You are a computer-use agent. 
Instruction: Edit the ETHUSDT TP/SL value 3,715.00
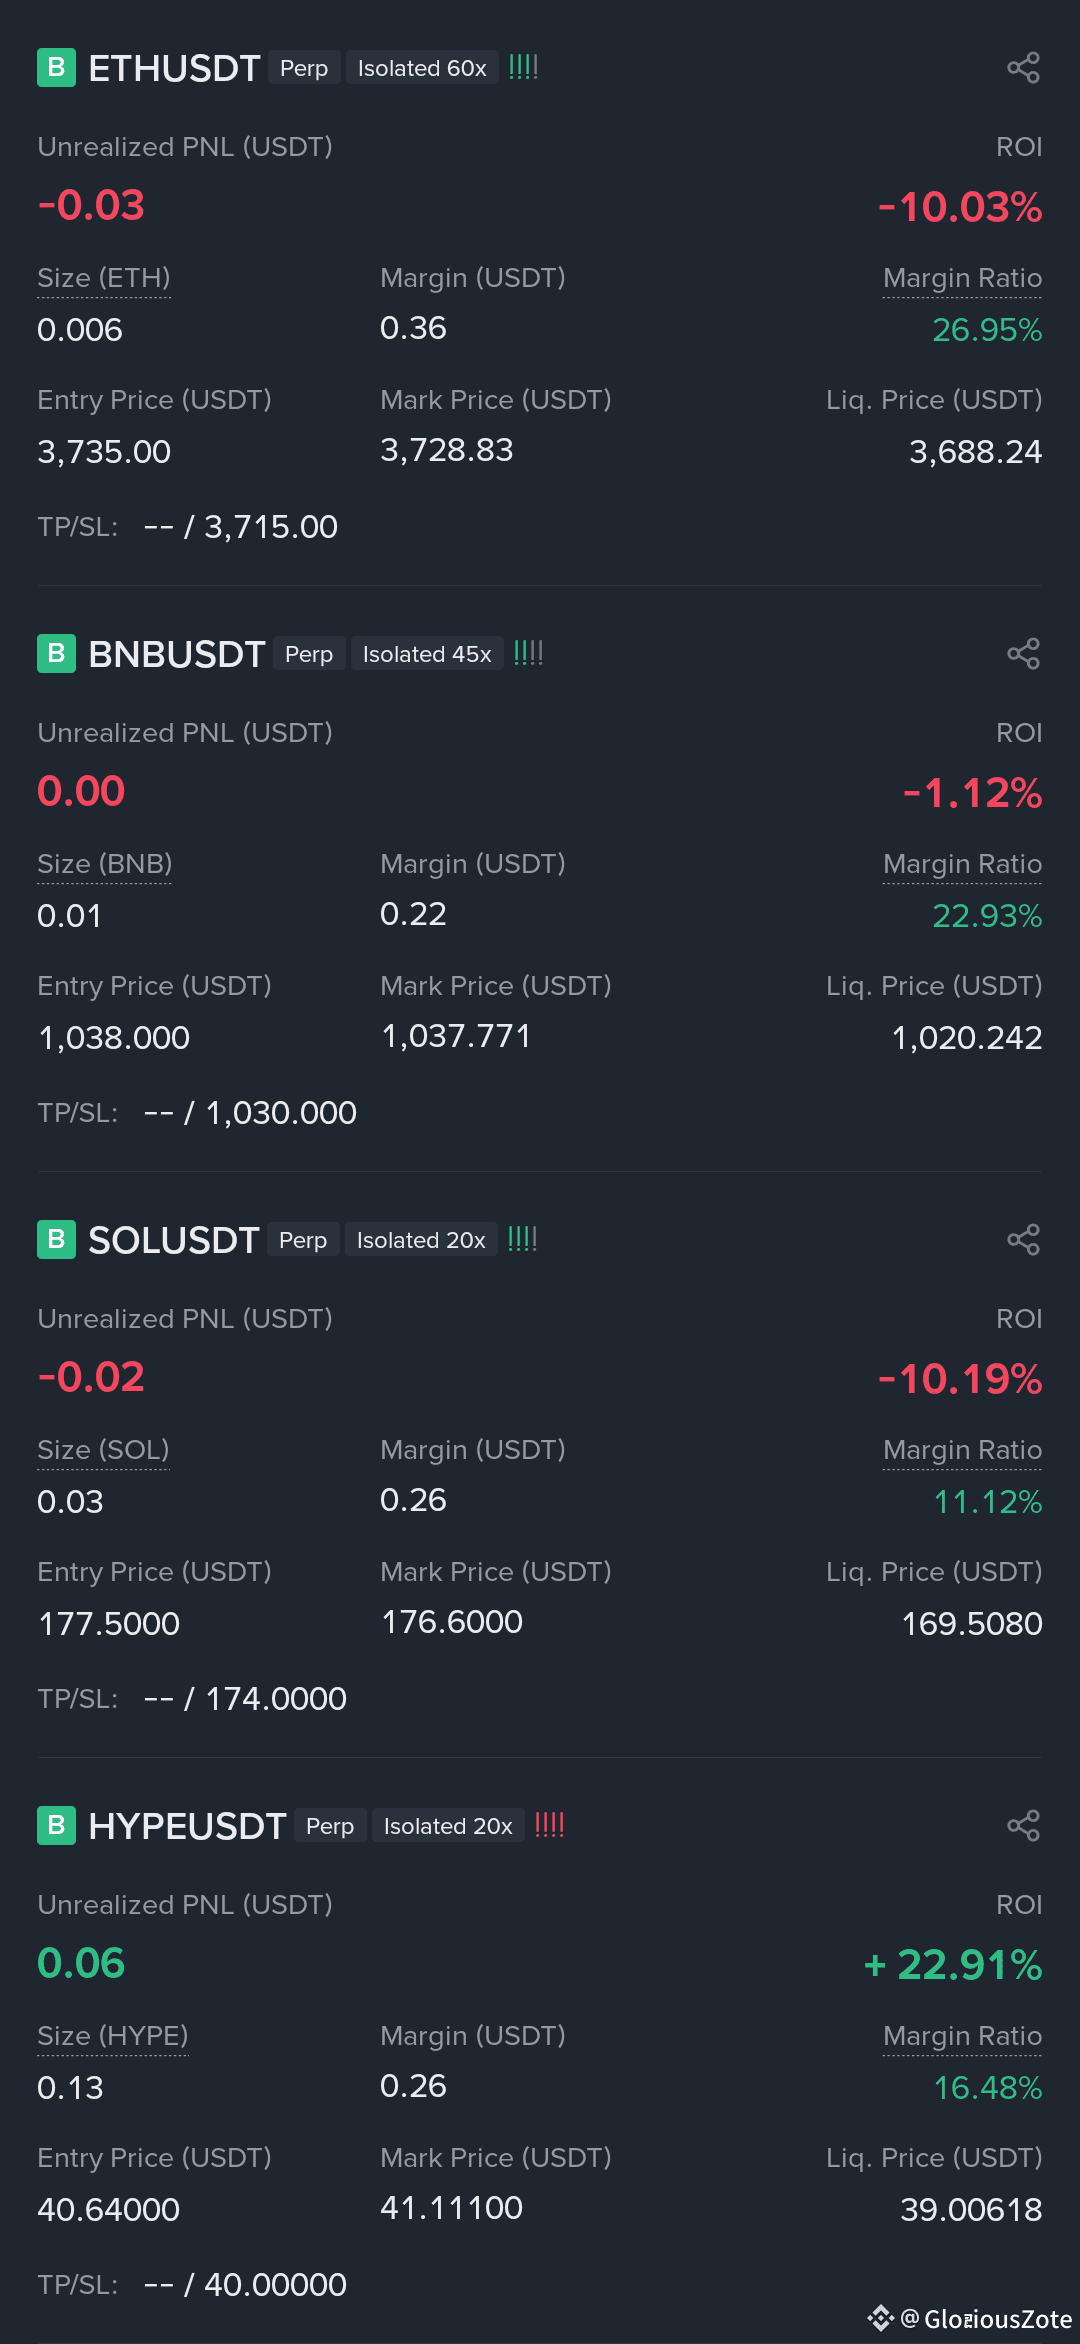coord(271,527)
